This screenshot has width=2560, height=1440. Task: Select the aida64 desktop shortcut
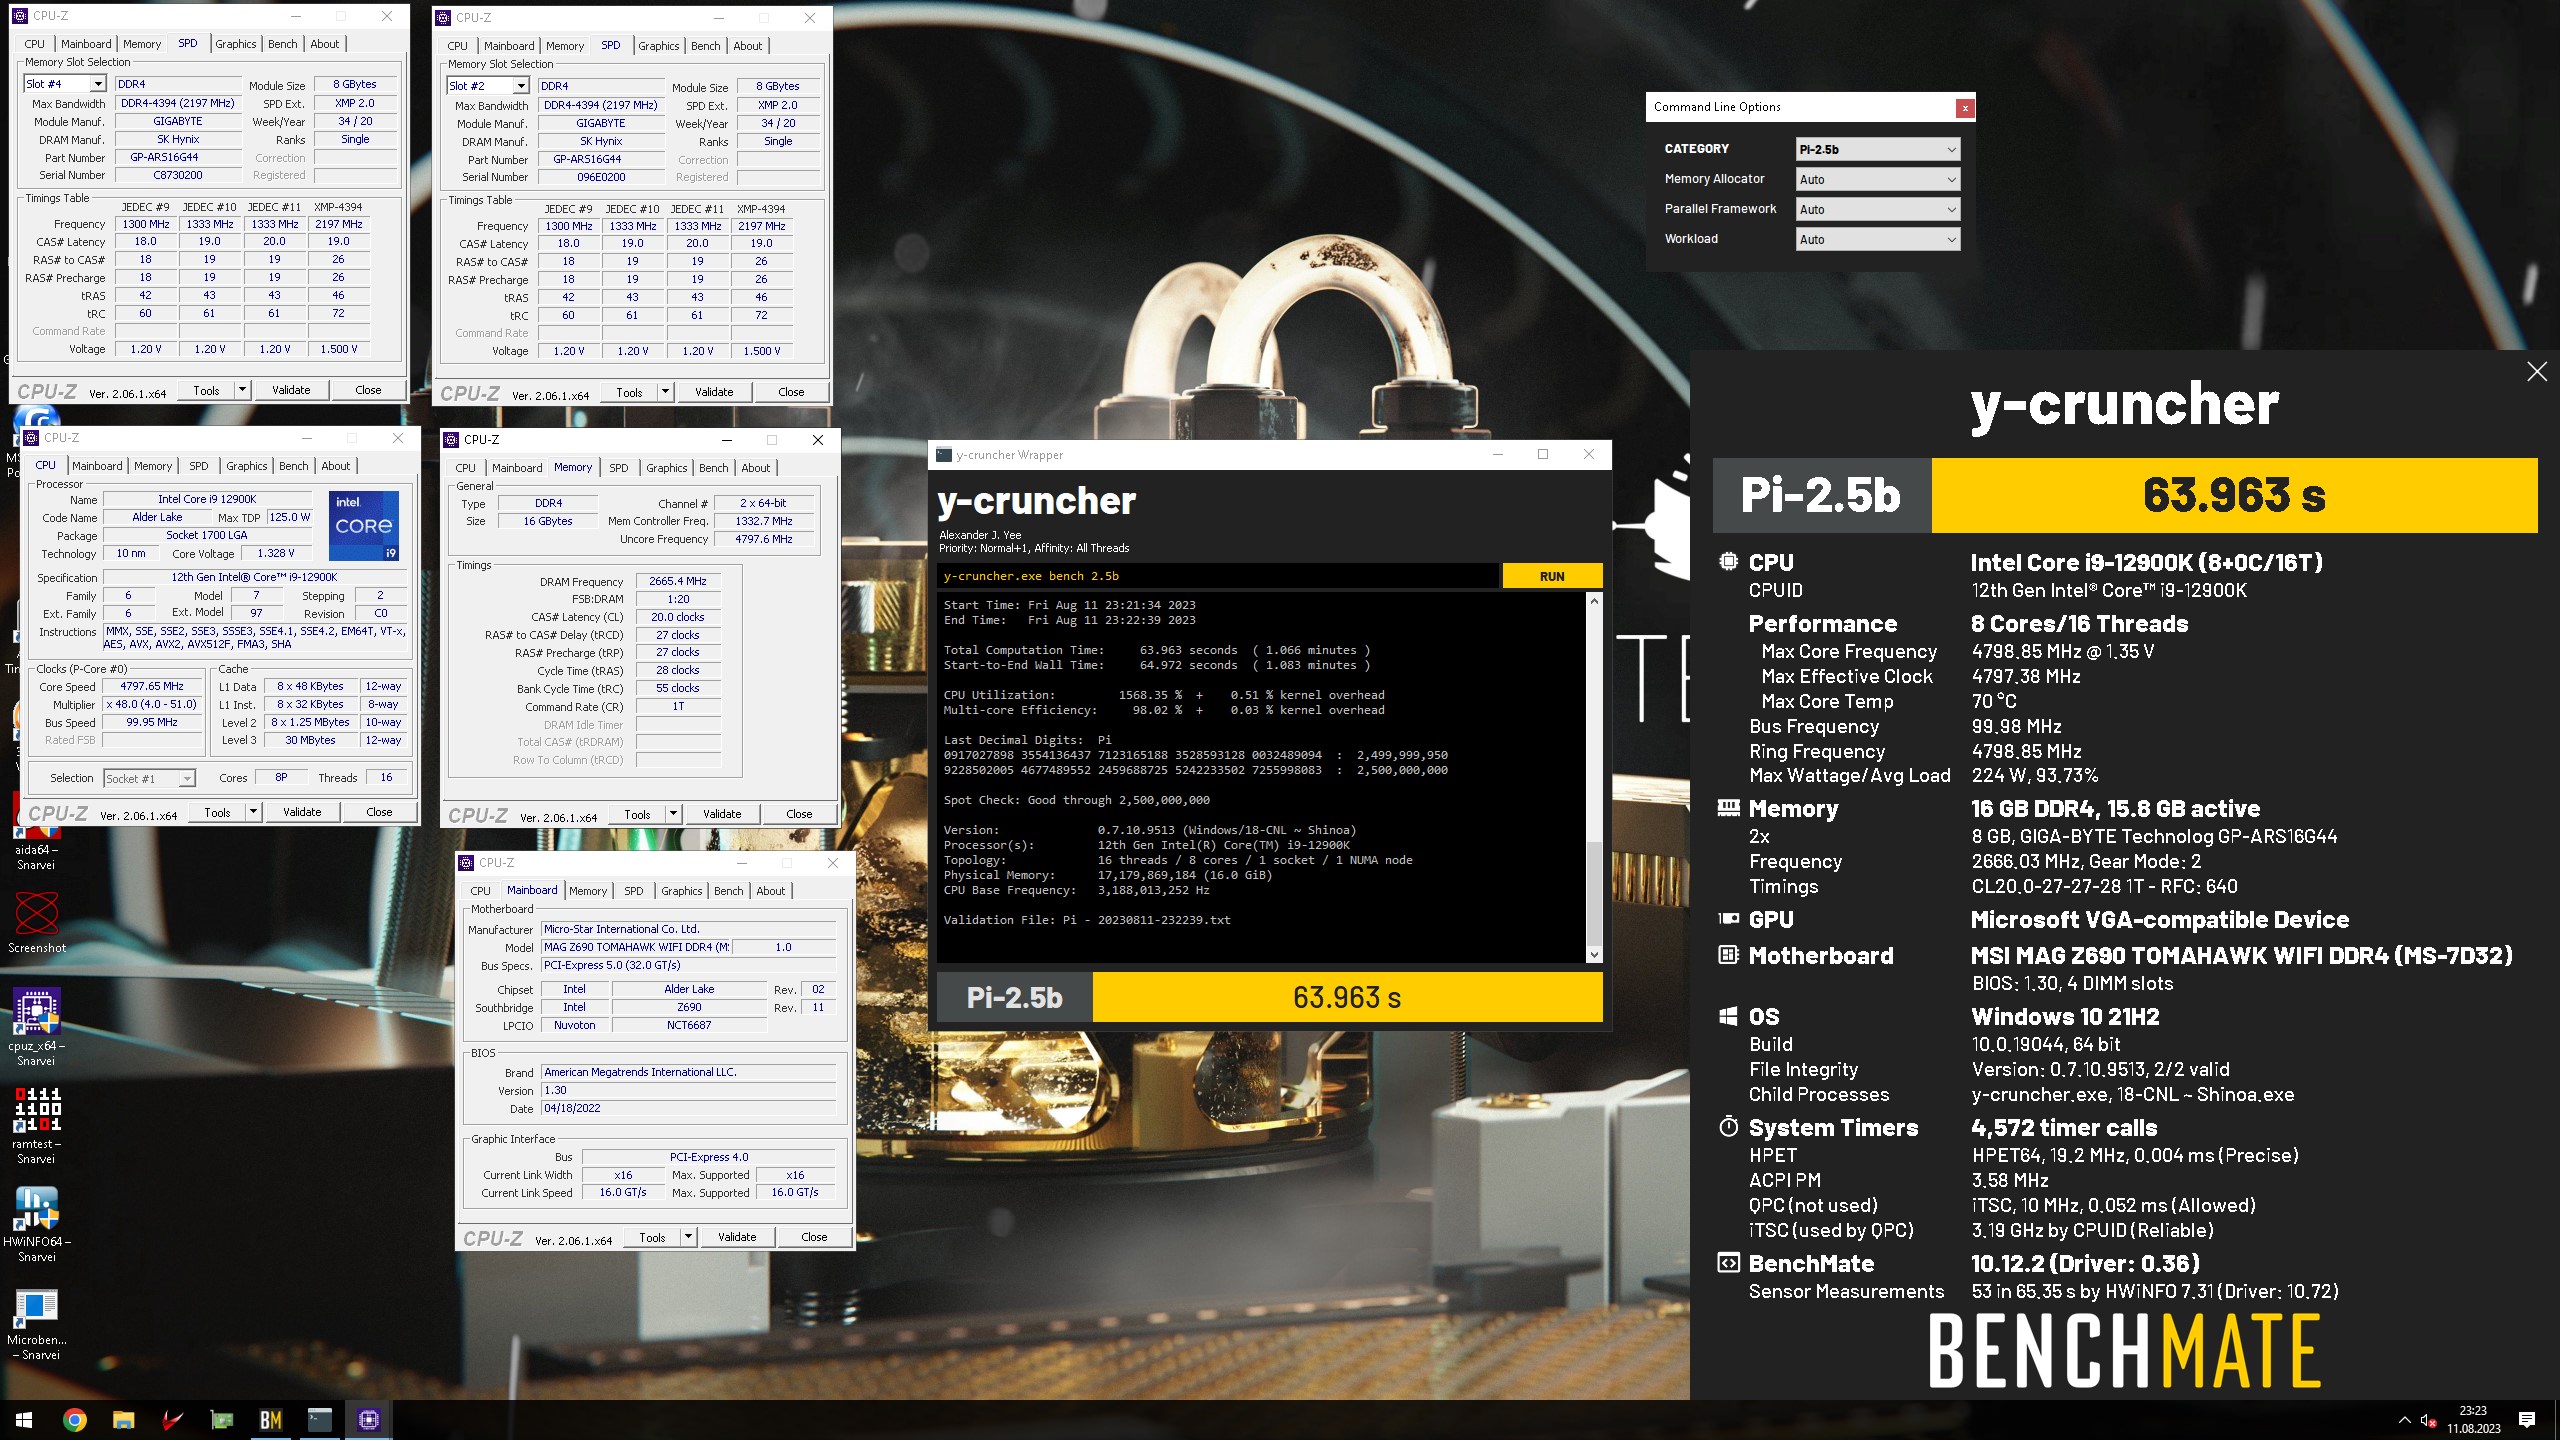pyautogui.click(x=36, y=834)
